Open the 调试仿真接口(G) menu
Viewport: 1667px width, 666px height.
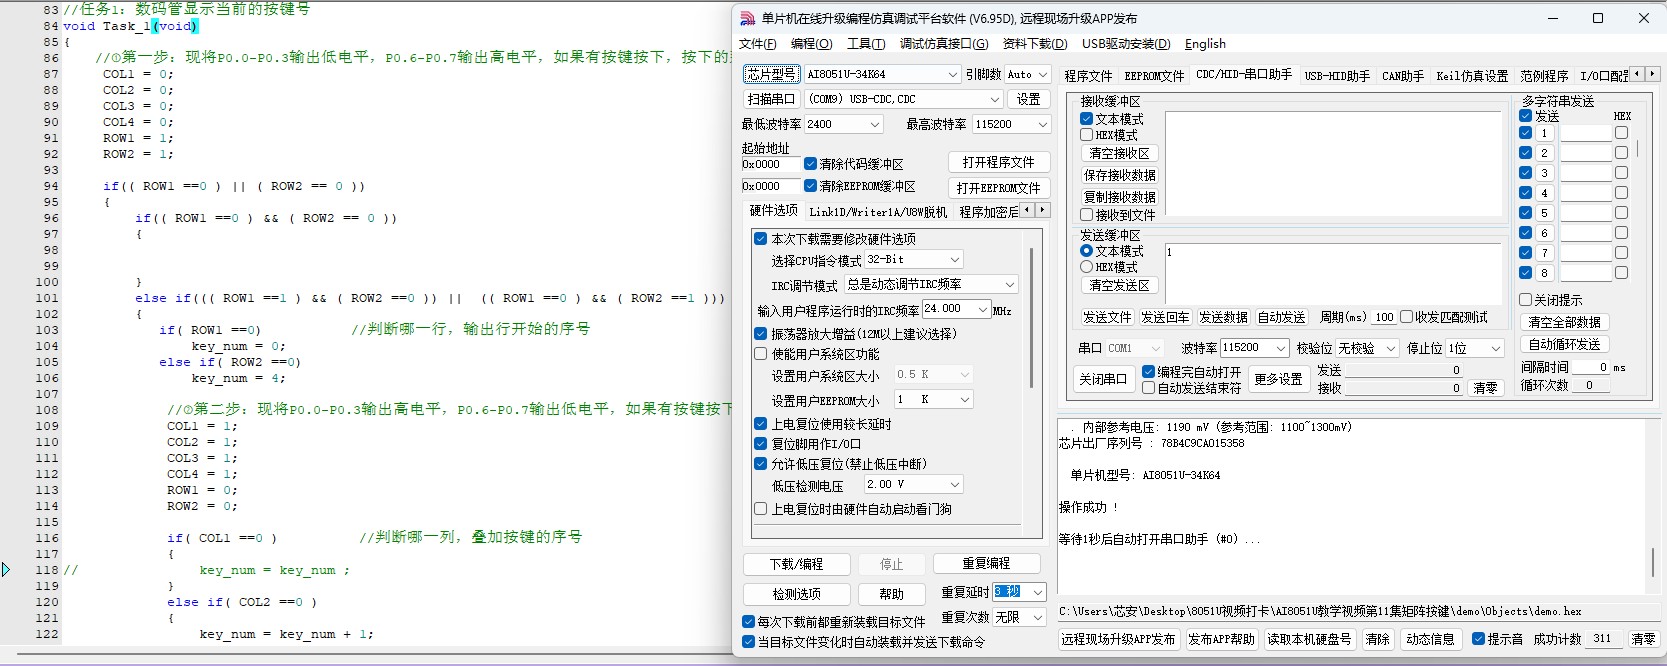[943, 44]
